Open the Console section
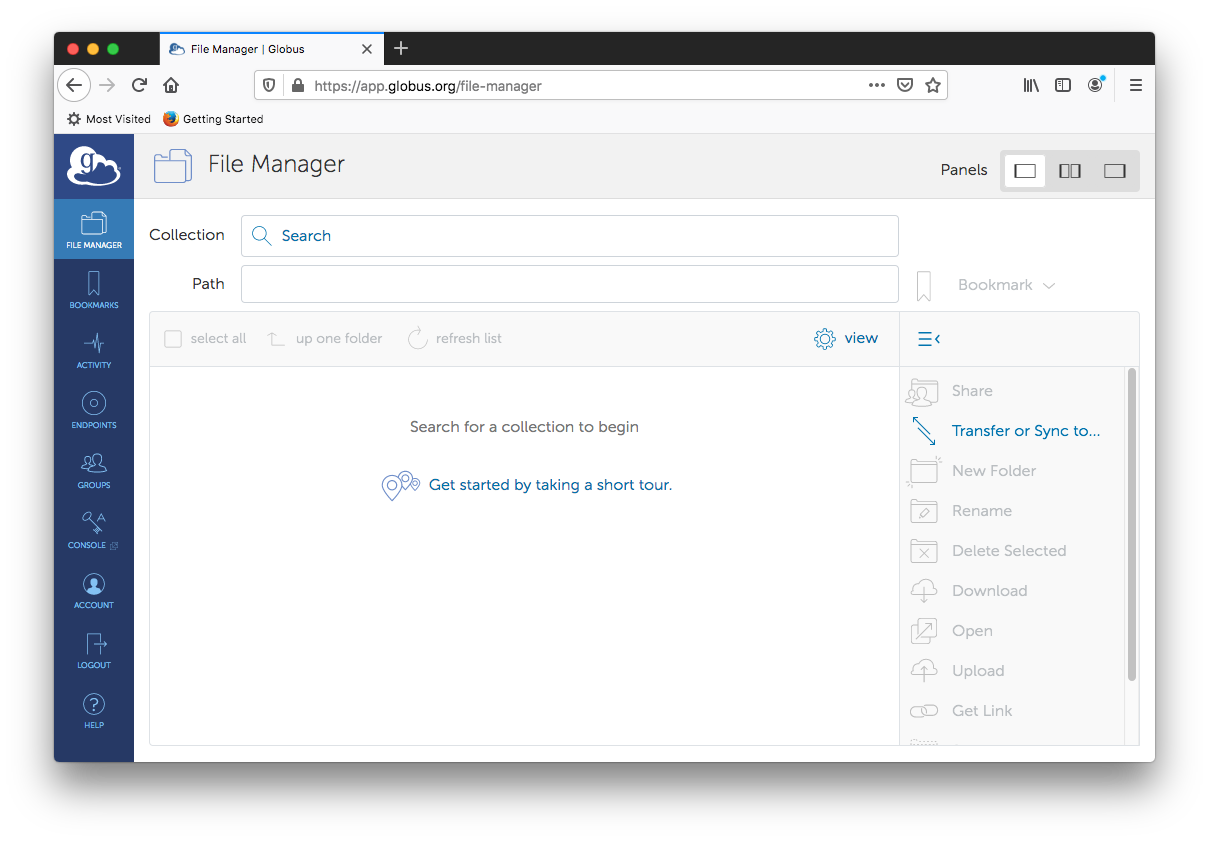1209x841 pixels. click(94, 529)
